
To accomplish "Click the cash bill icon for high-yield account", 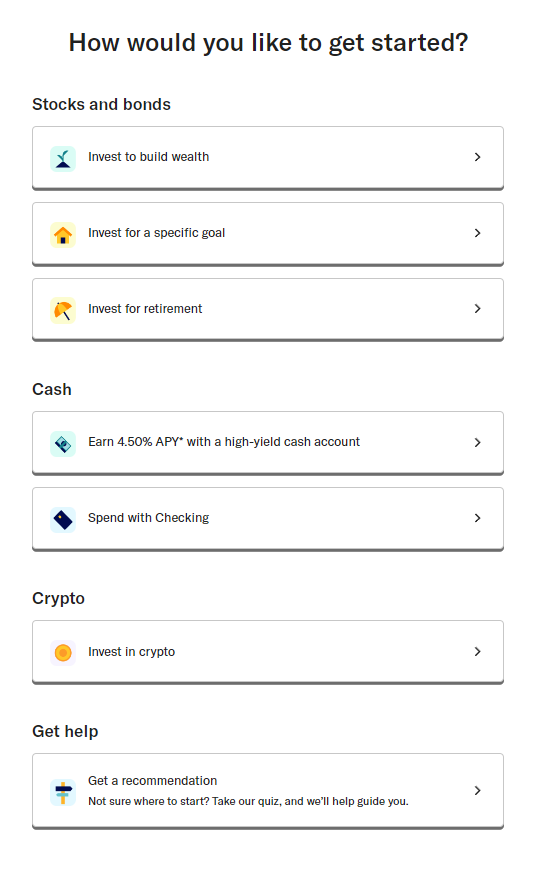I will [63, 443].
